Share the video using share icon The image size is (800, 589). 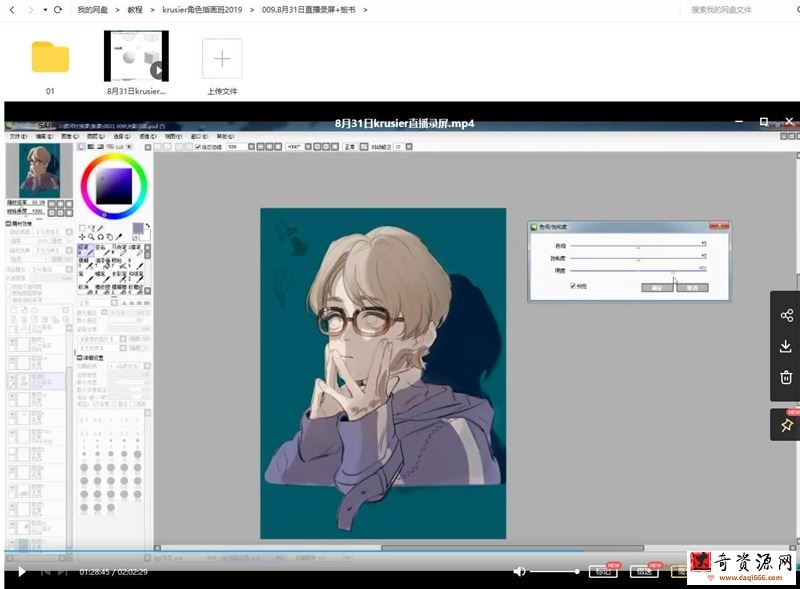(x=786, y=315)
